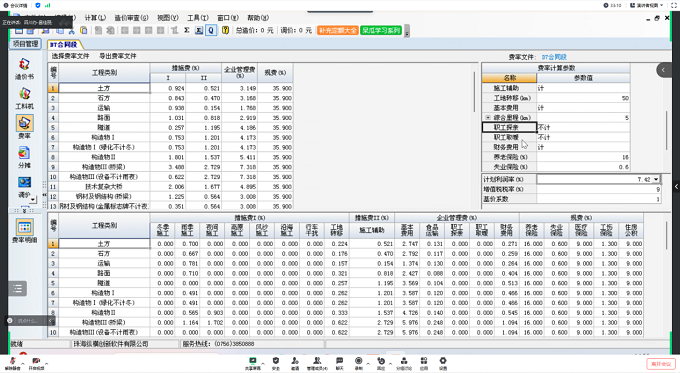This screenshot has width=680, height=373.
Task: Select the 费率 sidebar icon
Action: (x=24, y=128)
